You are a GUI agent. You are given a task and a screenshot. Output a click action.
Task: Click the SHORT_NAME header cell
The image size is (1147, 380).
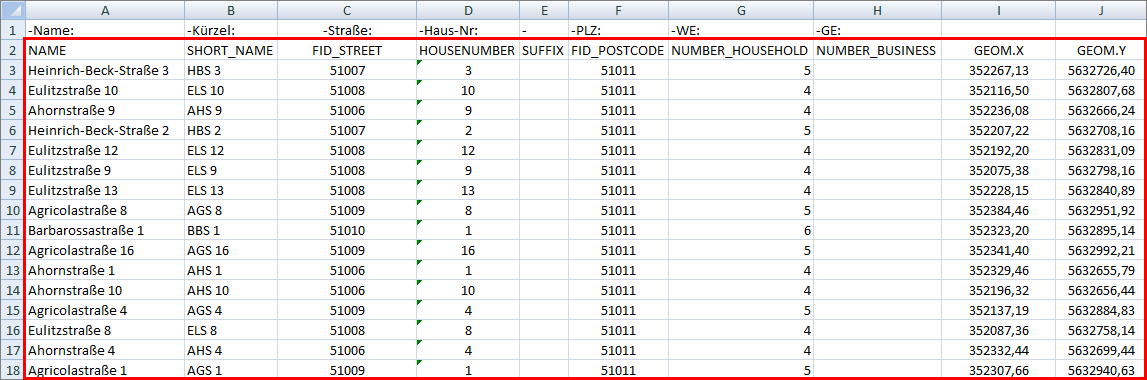point(230,51)
